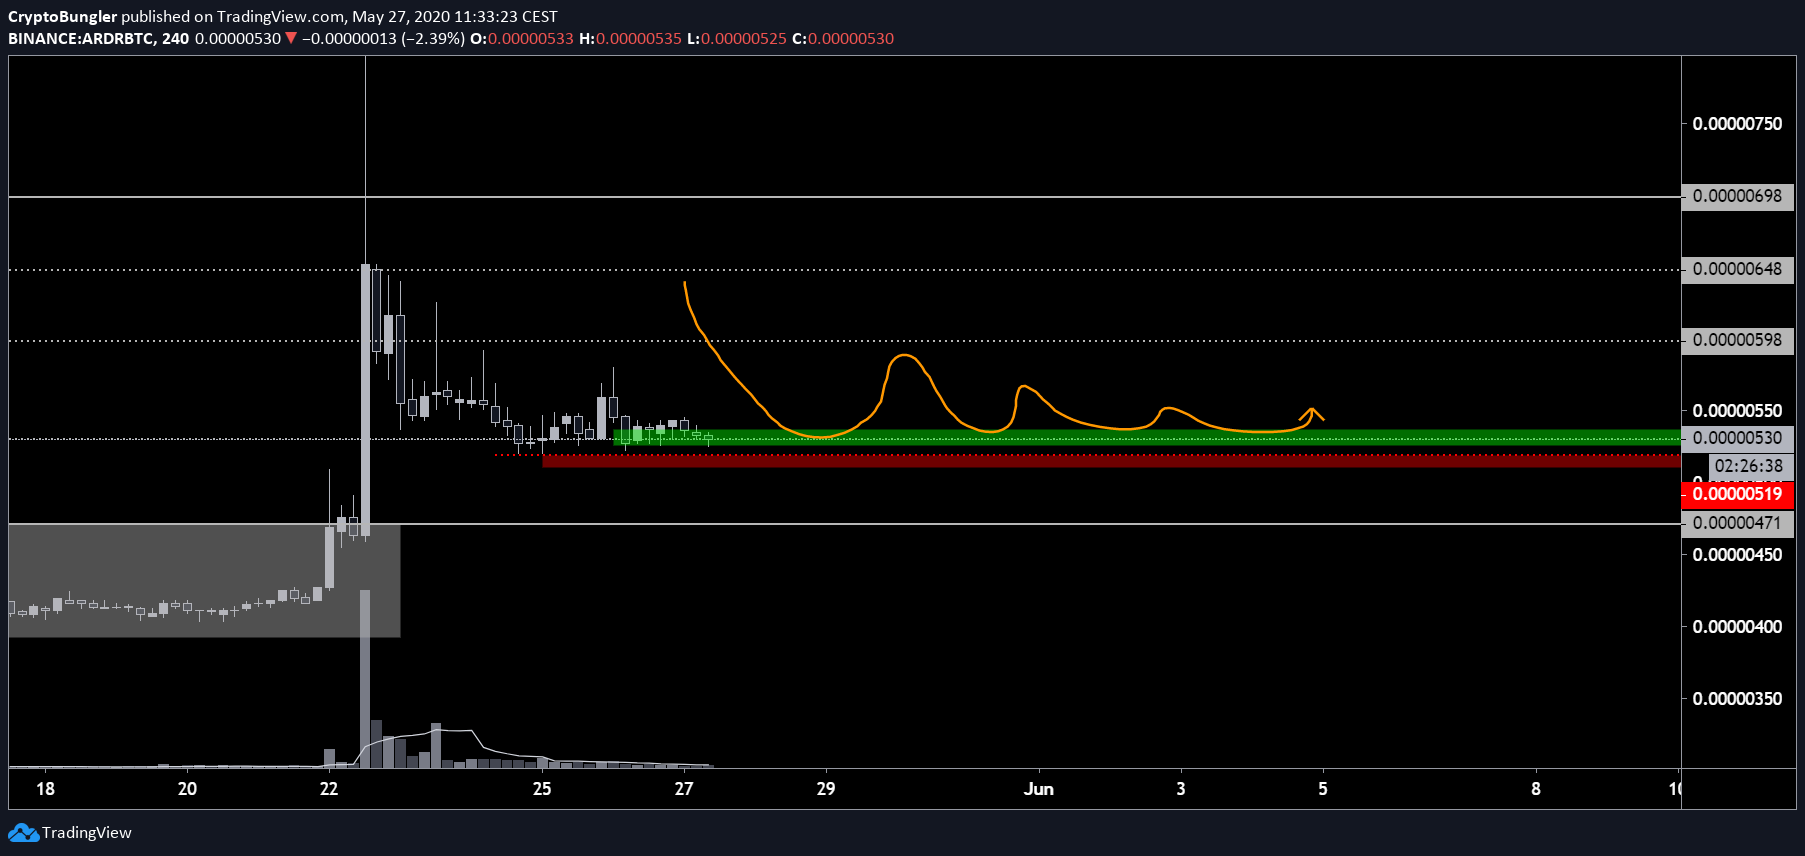Click the TradingView wordmark text
This screenshot has width=1805, height=856.
coord(87,833)
